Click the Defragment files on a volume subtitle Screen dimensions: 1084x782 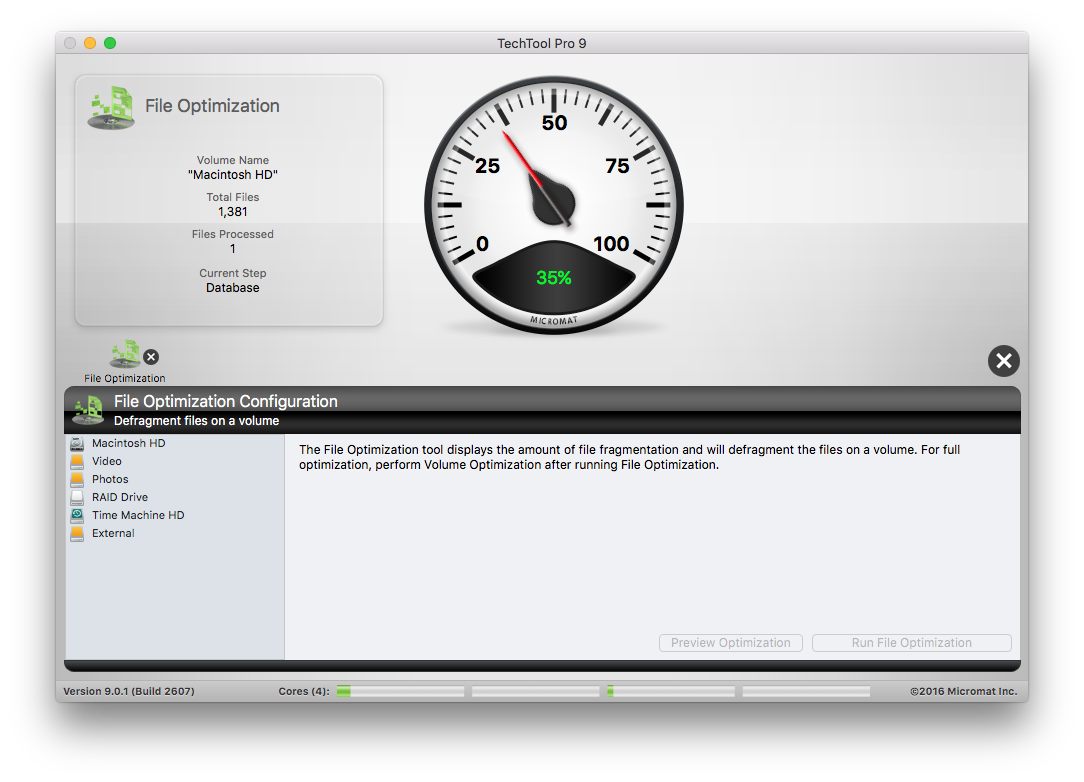click(196, 421)
